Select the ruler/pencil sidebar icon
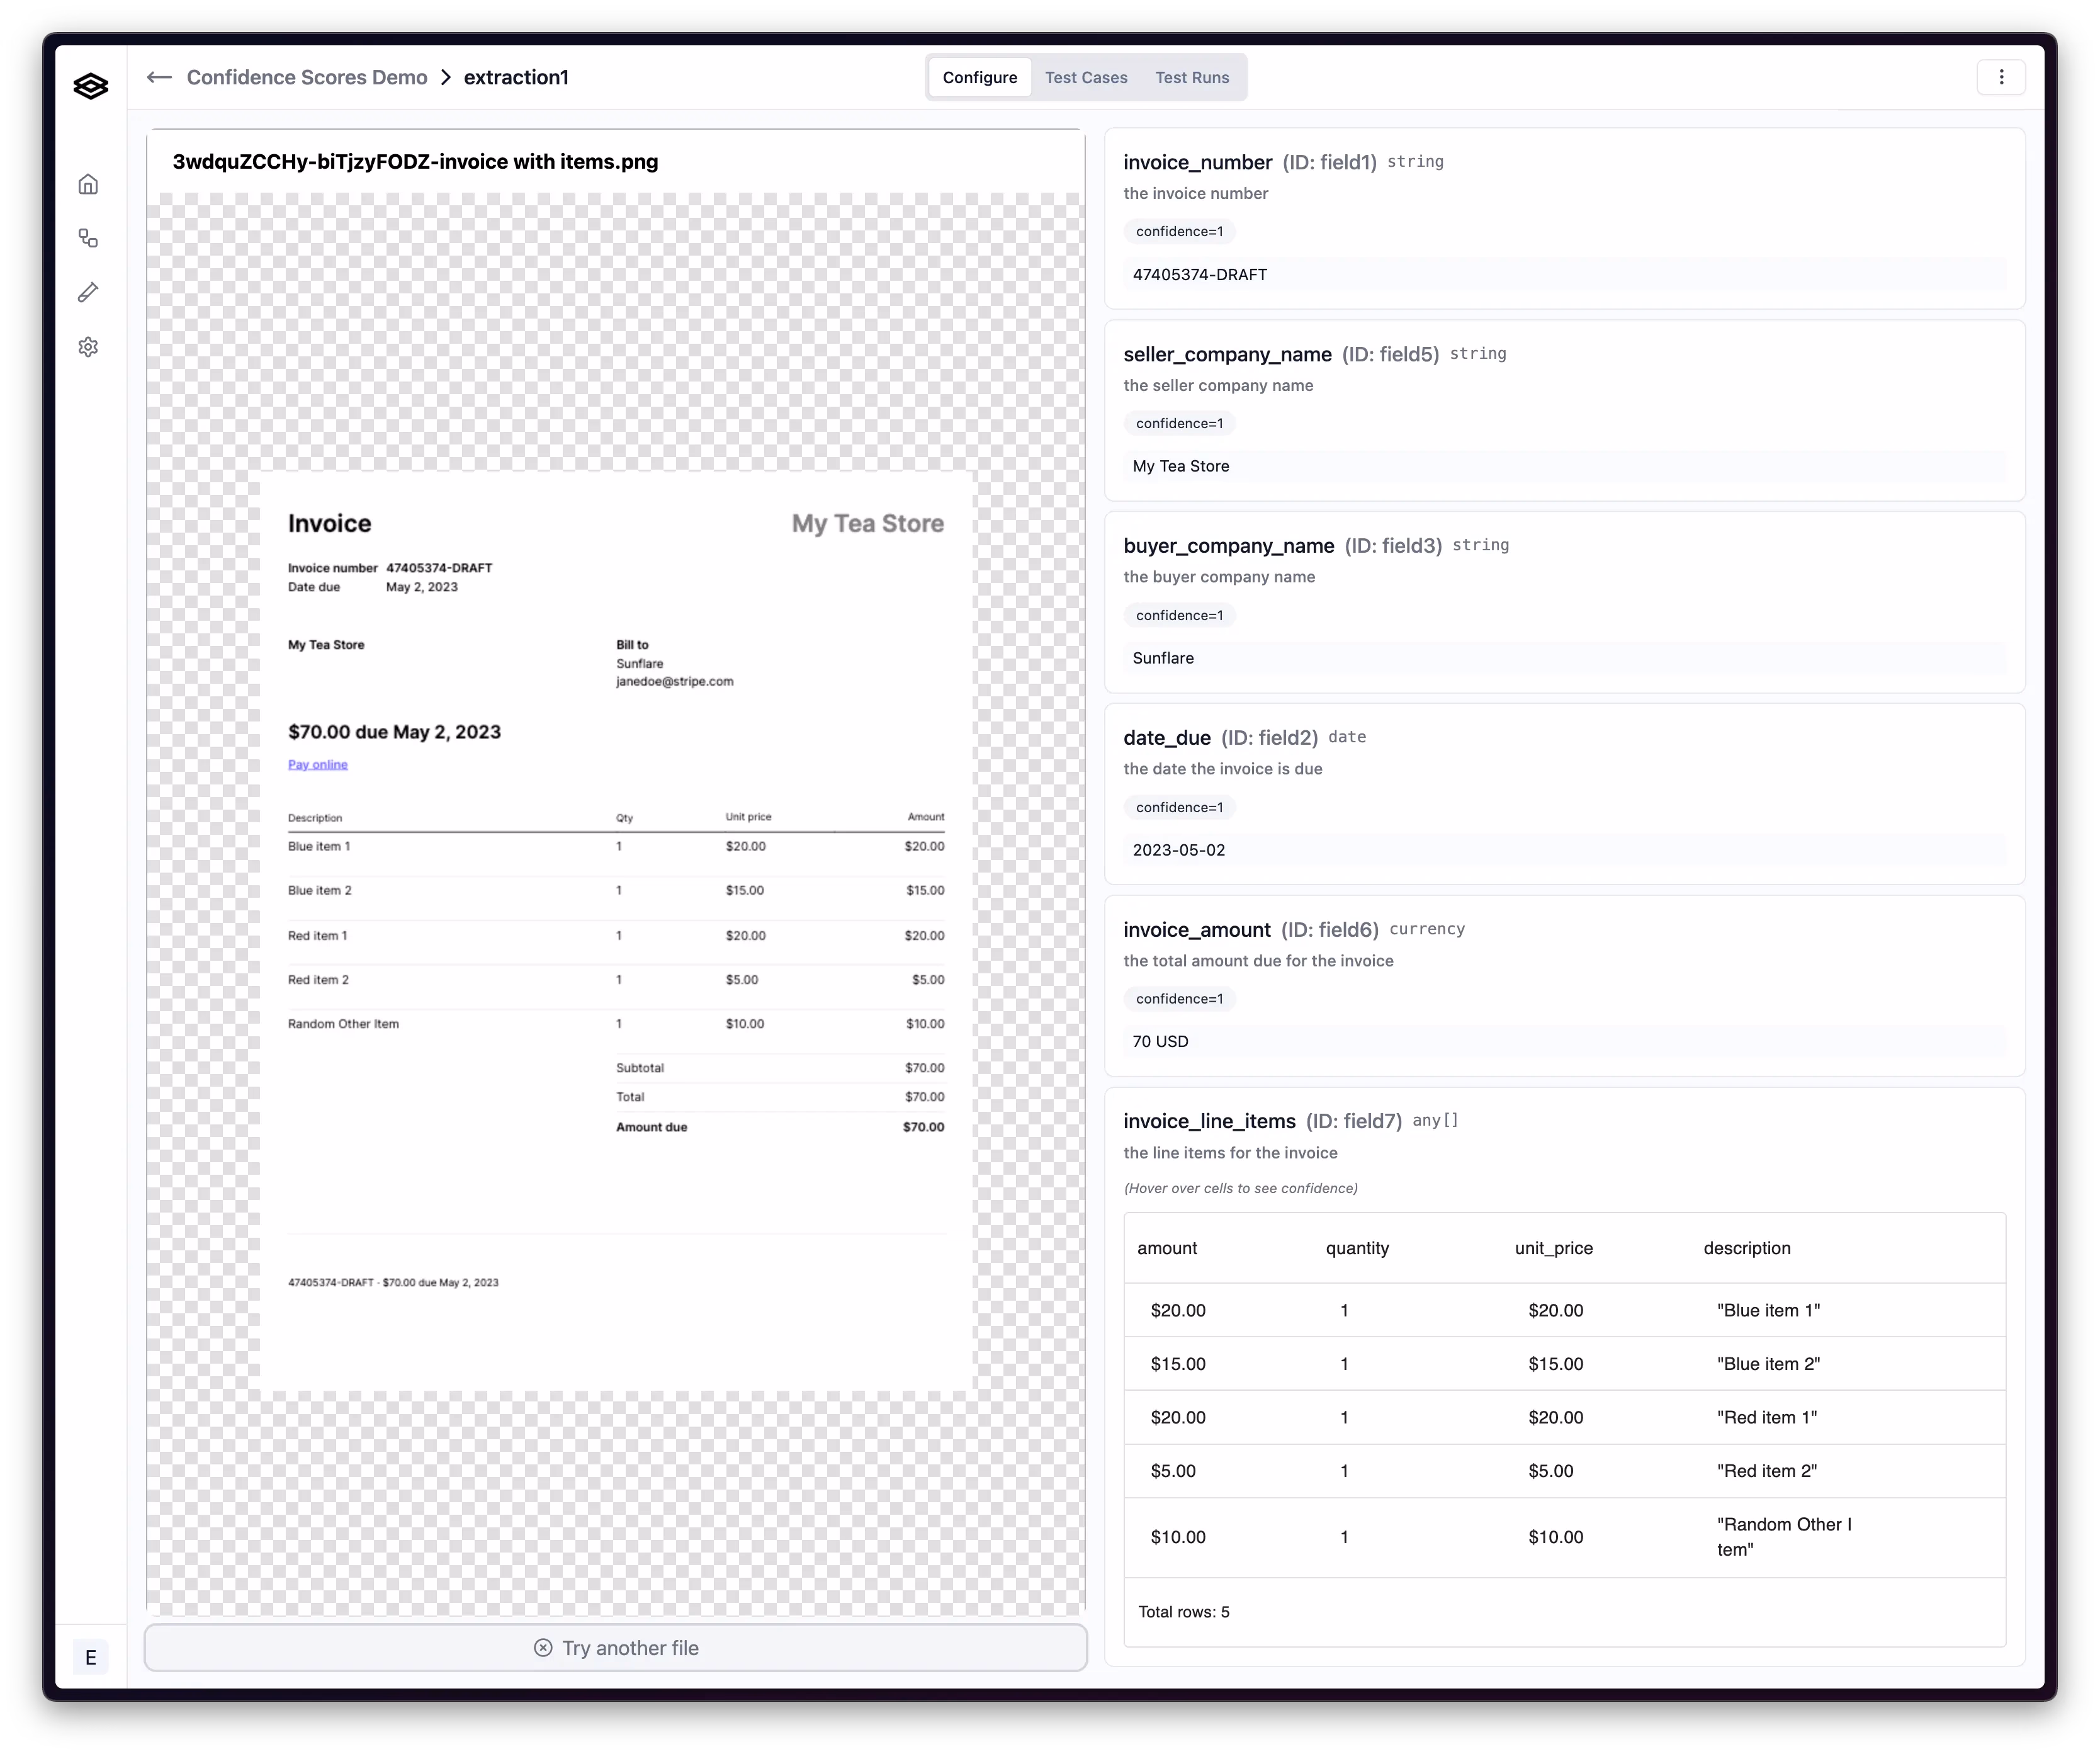The image size is (2100, 1754). (88, 292)
